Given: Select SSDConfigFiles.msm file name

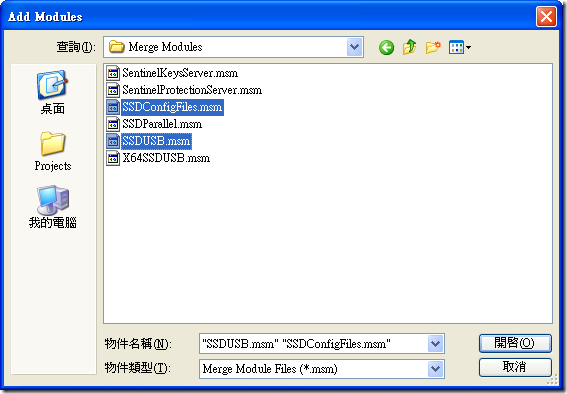Looking at the screenshot, I should click(172, 107).
